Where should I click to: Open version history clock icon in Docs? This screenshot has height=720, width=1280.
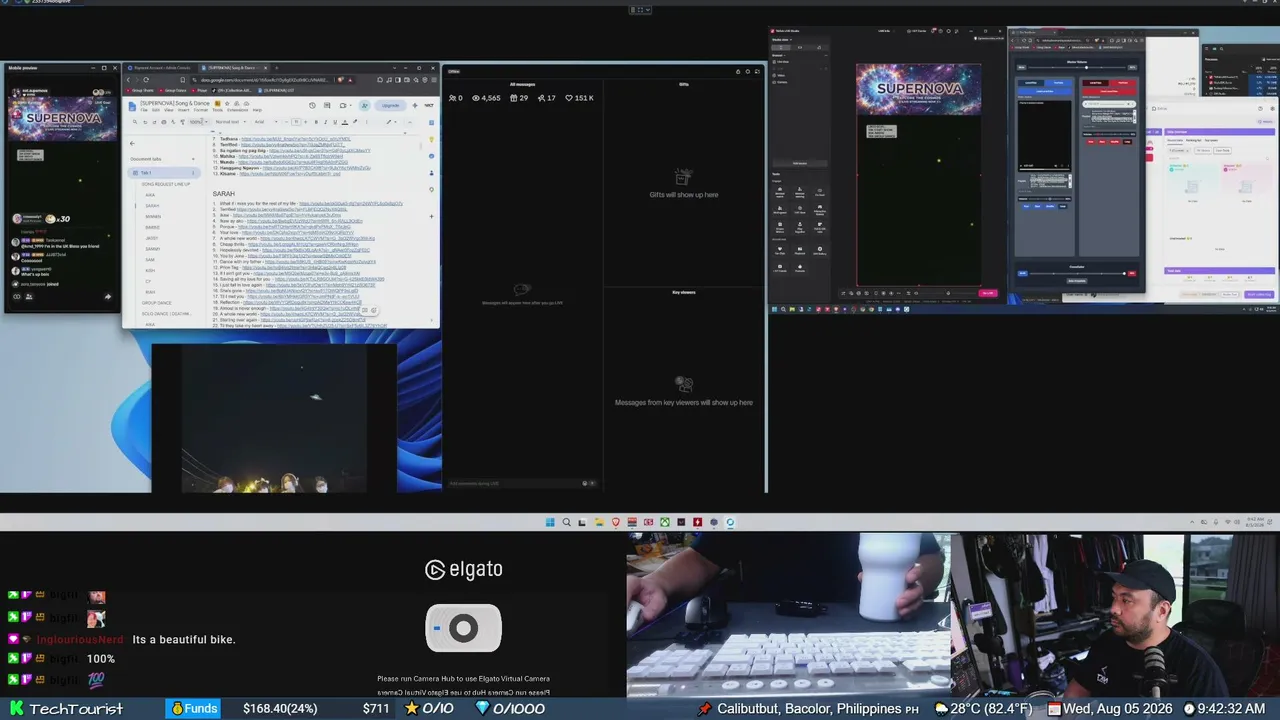(313, 105)
